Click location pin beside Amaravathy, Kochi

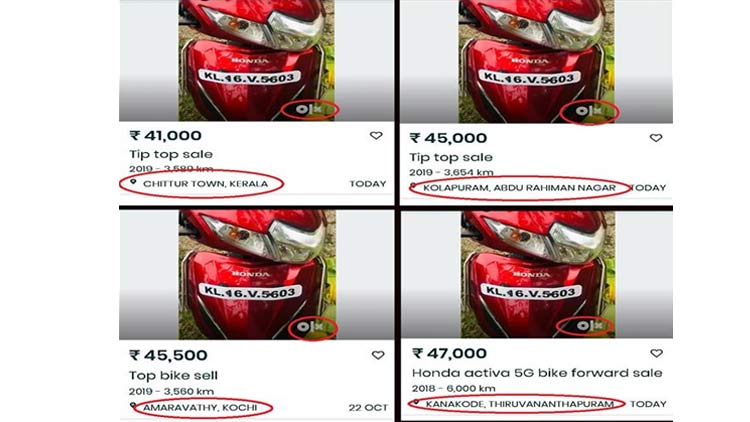(x=132, y=405)
